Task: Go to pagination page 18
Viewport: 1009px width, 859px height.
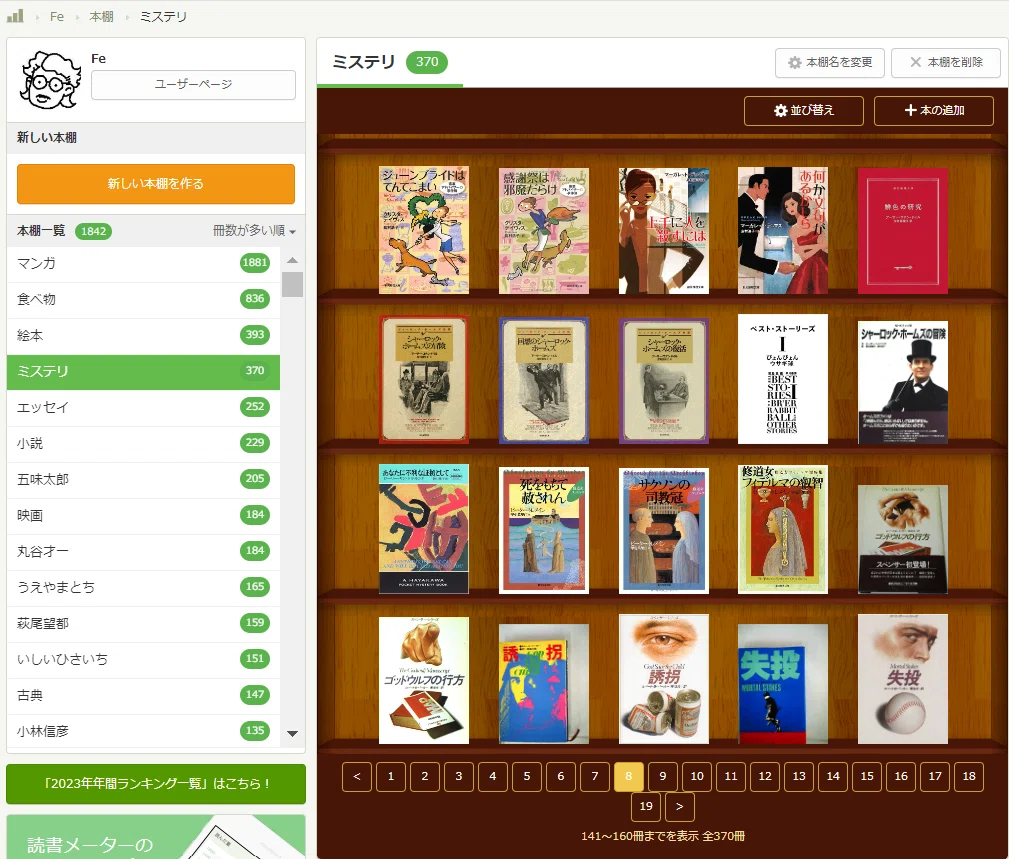Action: (969, 777)
